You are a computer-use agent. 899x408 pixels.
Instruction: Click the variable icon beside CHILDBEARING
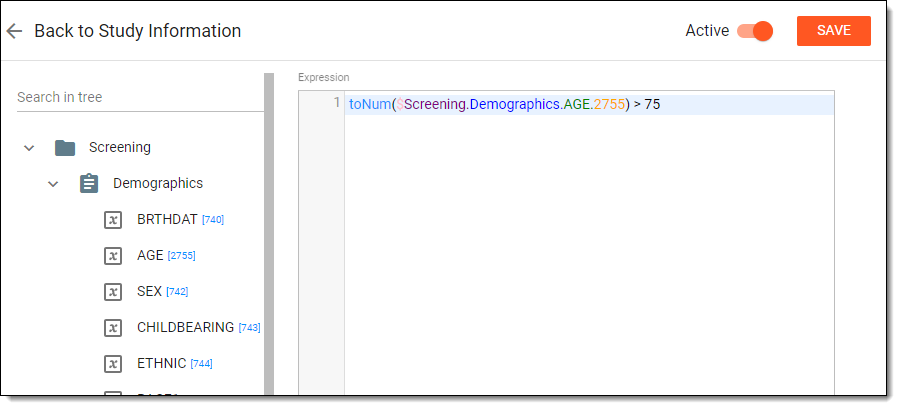tap(113, 328)
